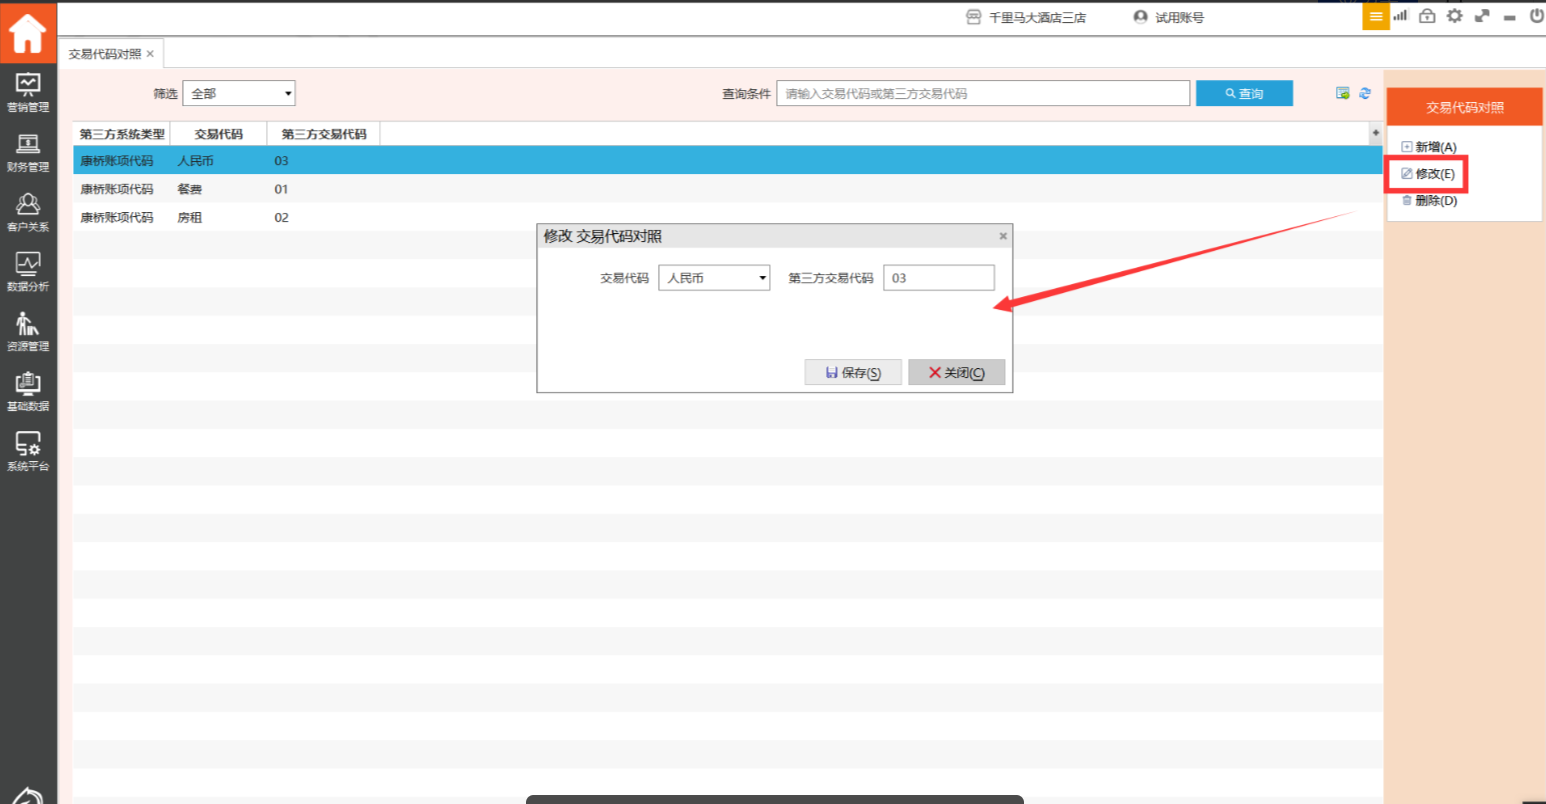Viewport: 1546px width, 804px height.
Task: Click the orange home icon
Action: point(28,33)
